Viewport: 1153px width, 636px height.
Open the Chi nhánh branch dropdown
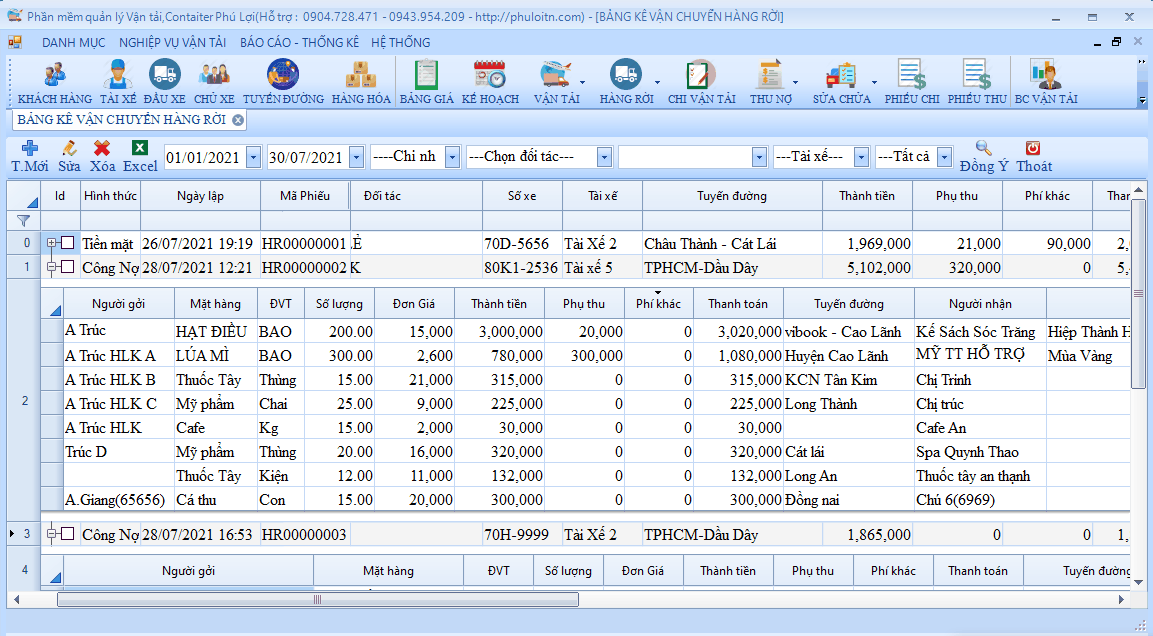(x=453, y=157)
